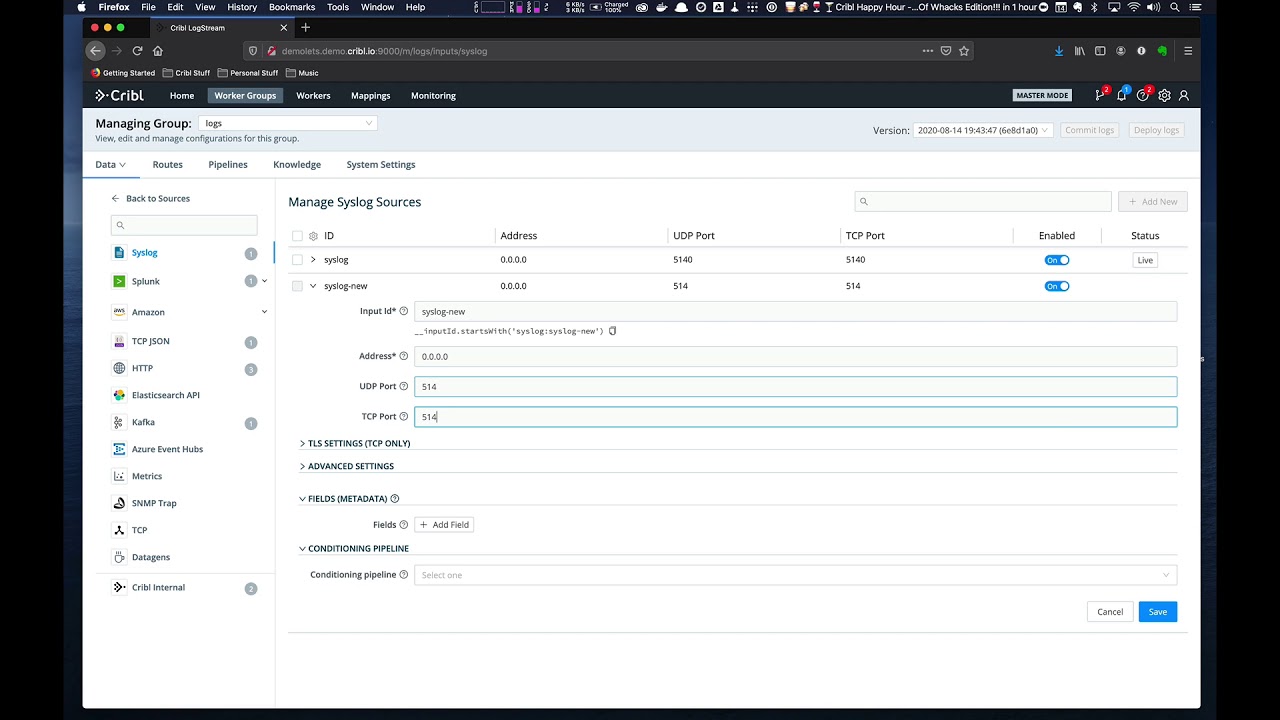
Task: Open the user account icon
Action: click(1184, 95)
